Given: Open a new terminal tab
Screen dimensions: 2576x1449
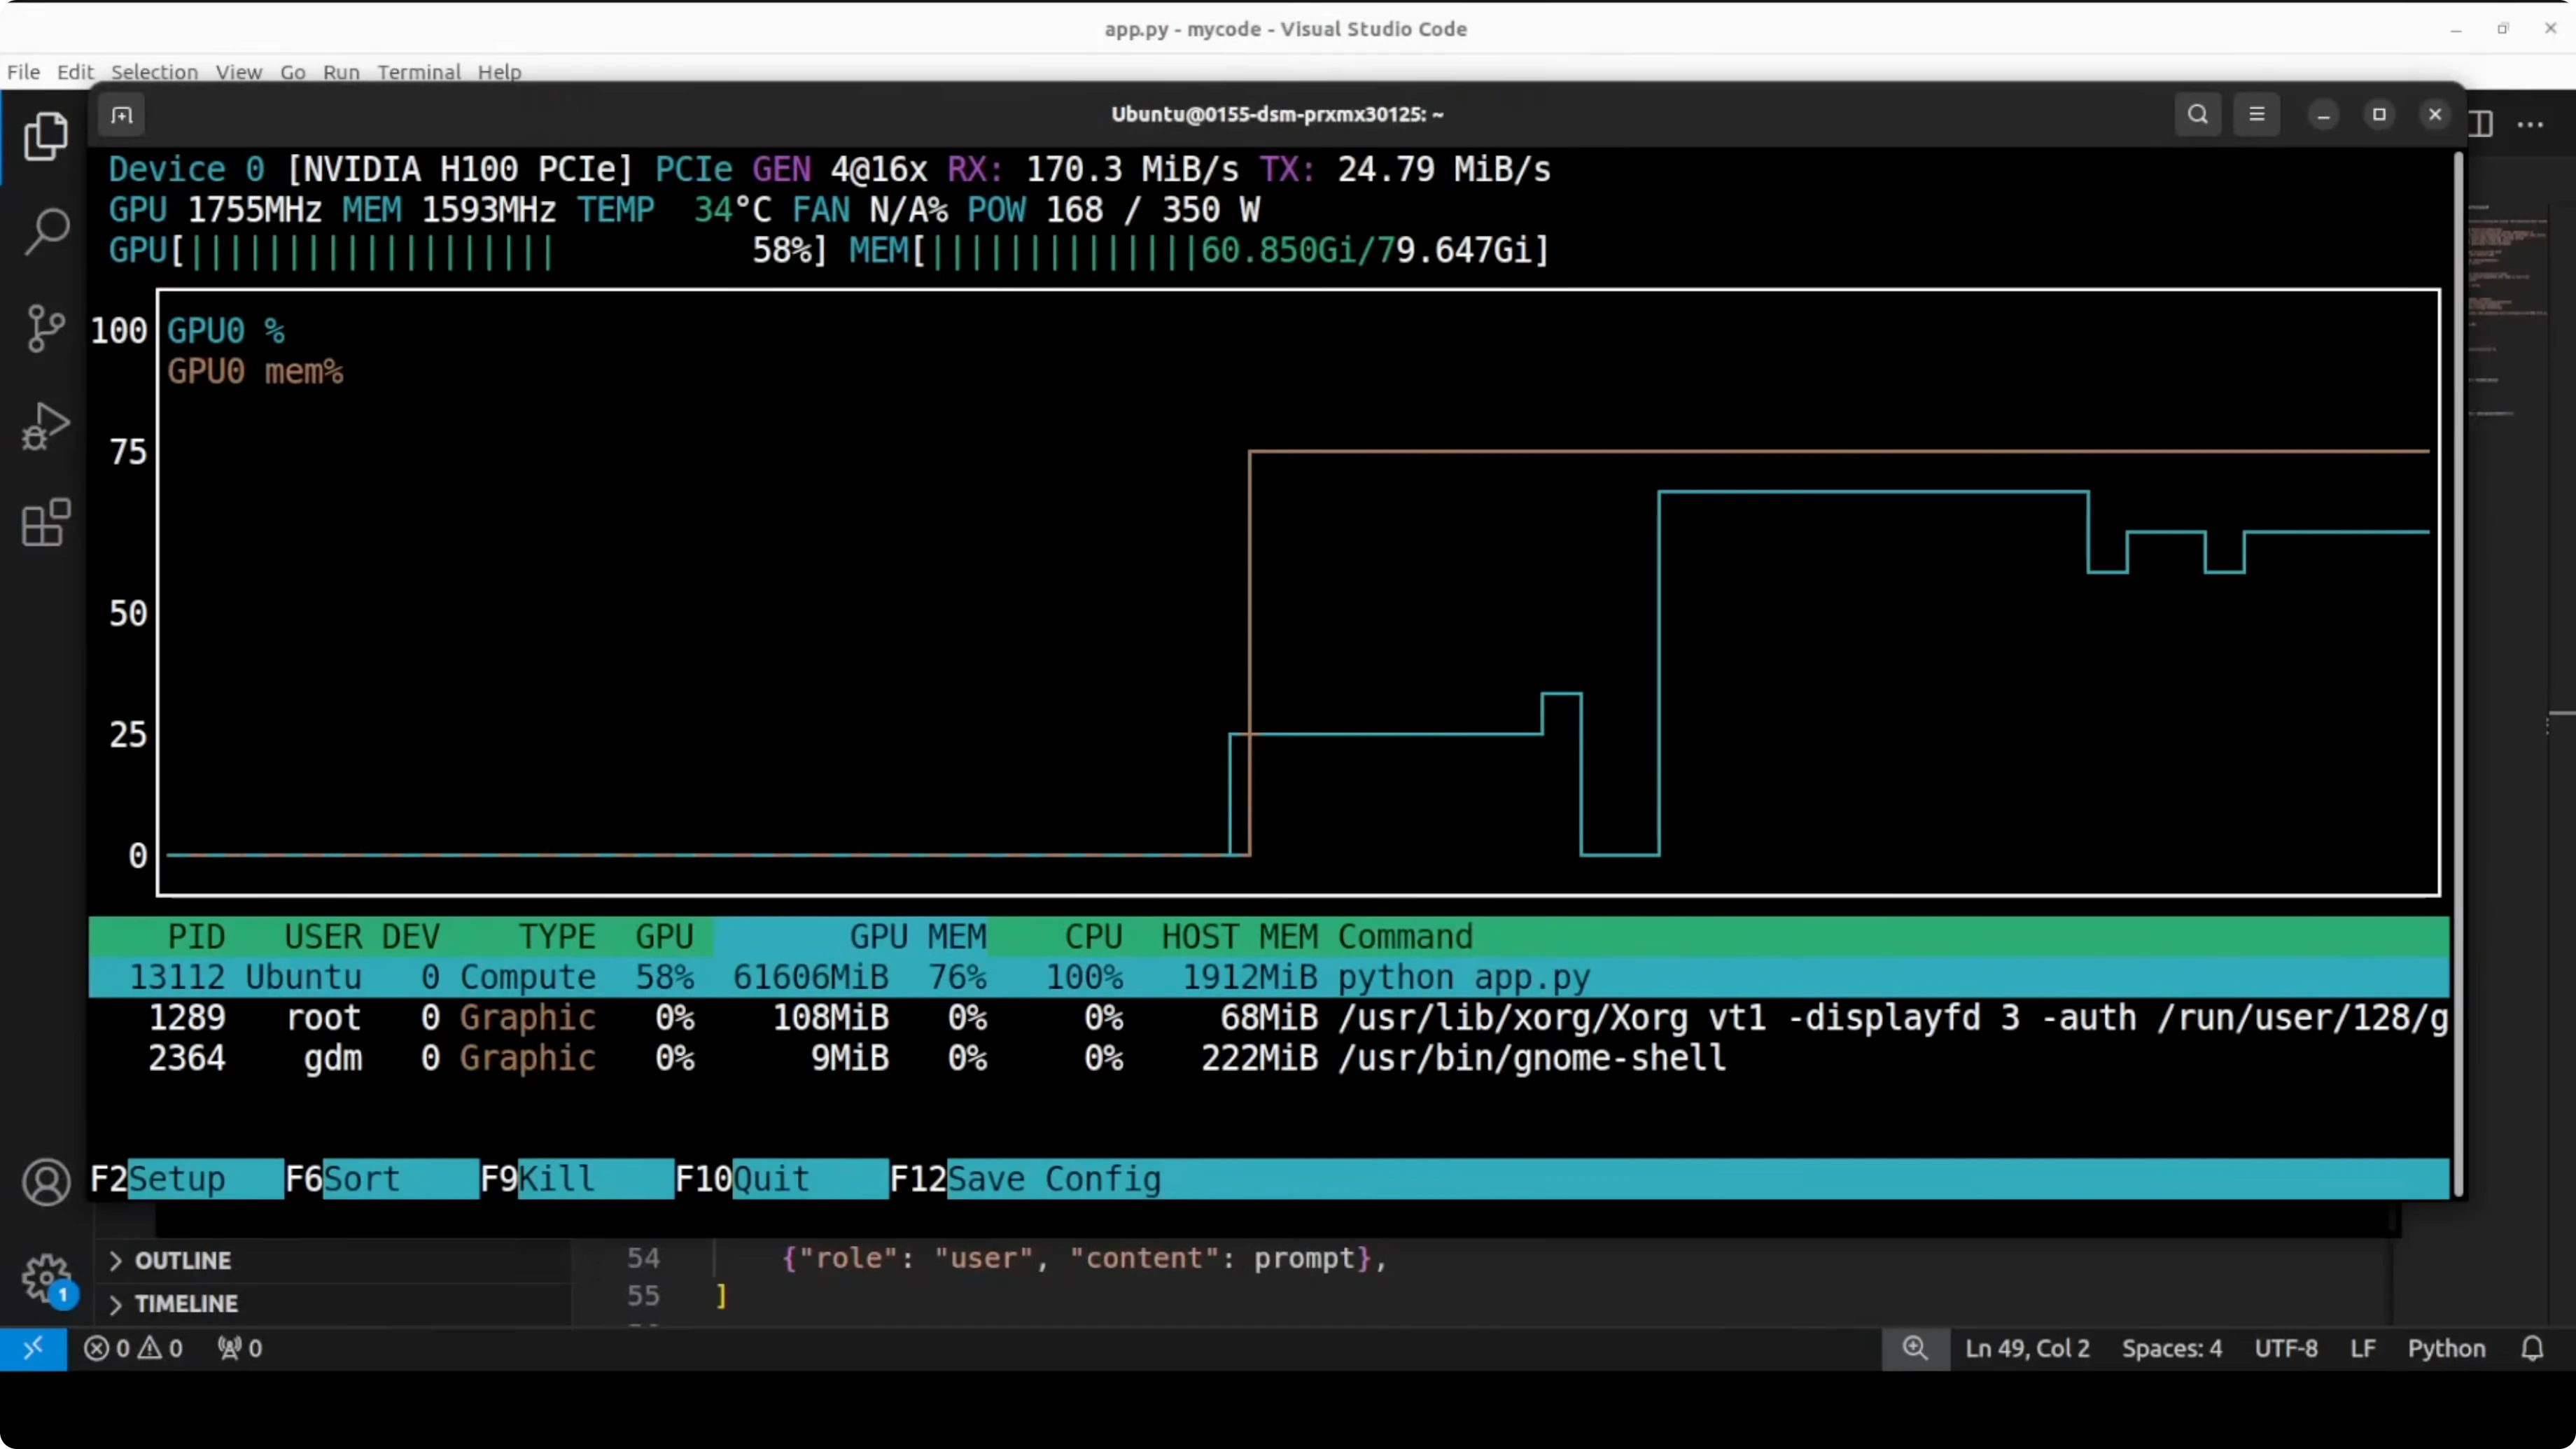Looking at the screenshot, I should (122, 115).
